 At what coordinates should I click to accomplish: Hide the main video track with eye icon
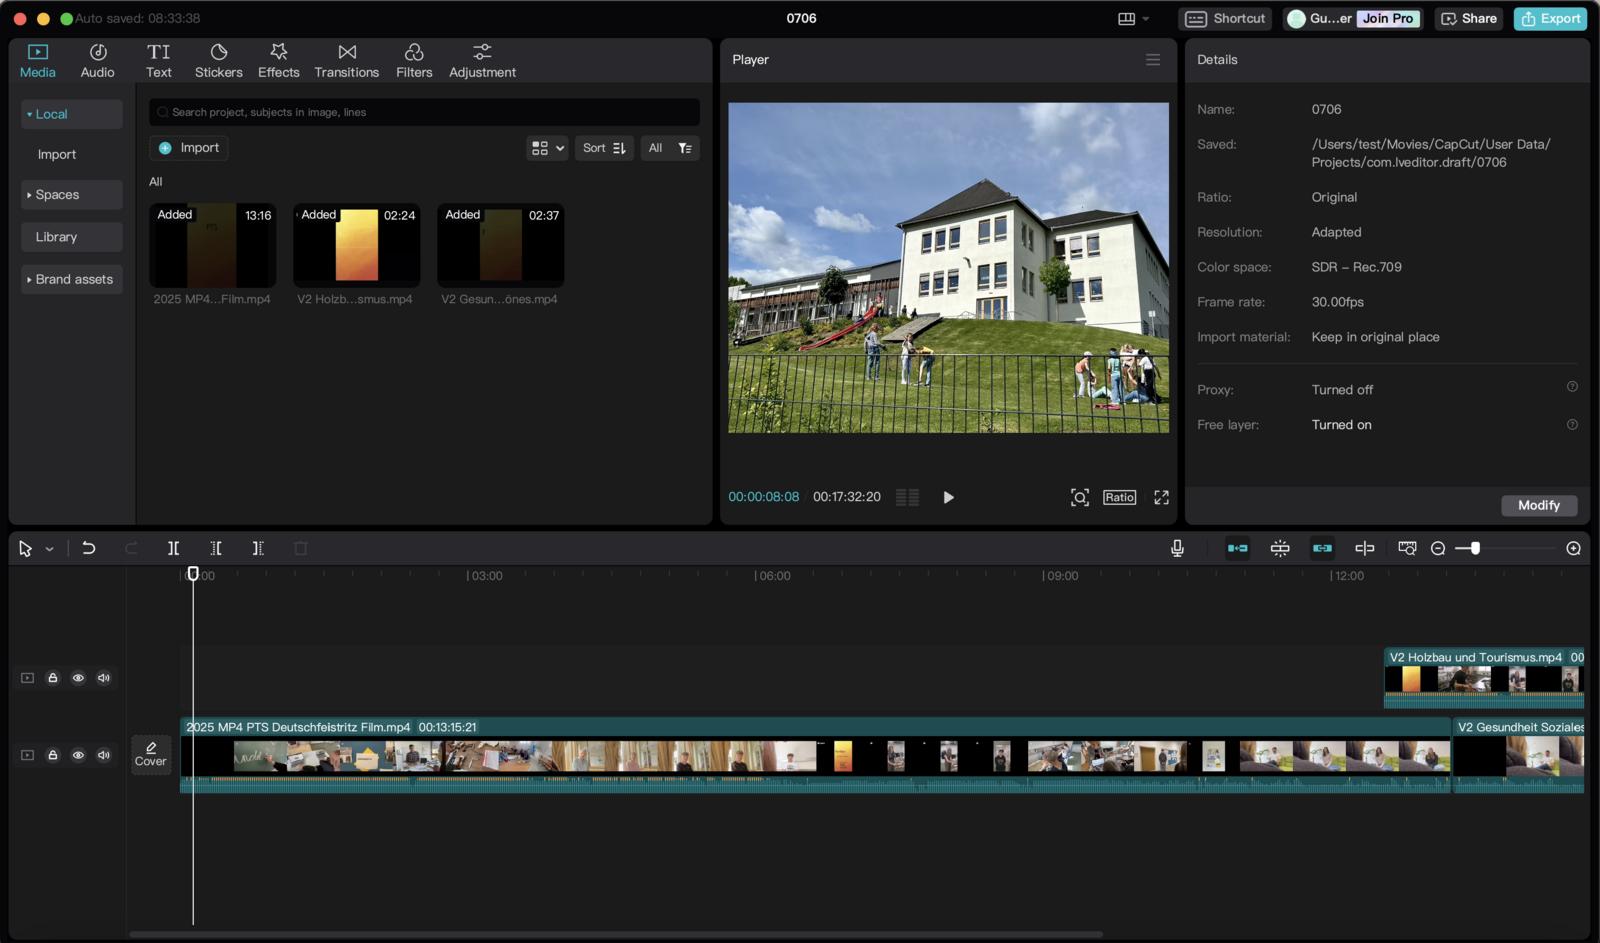[78, 755]
